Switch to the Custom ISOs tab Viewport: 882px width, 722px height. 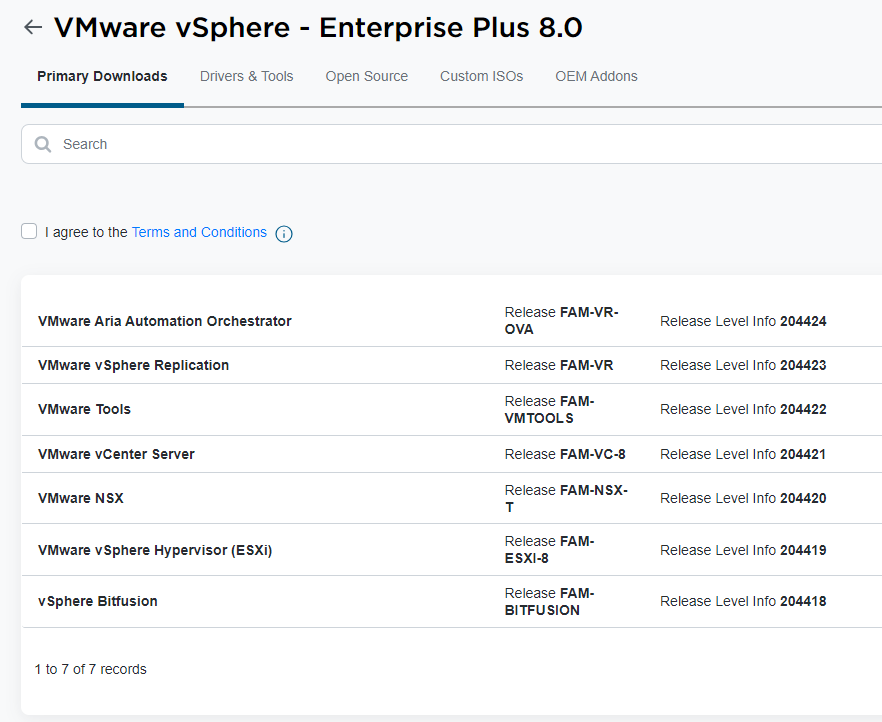tap(481, 76)
